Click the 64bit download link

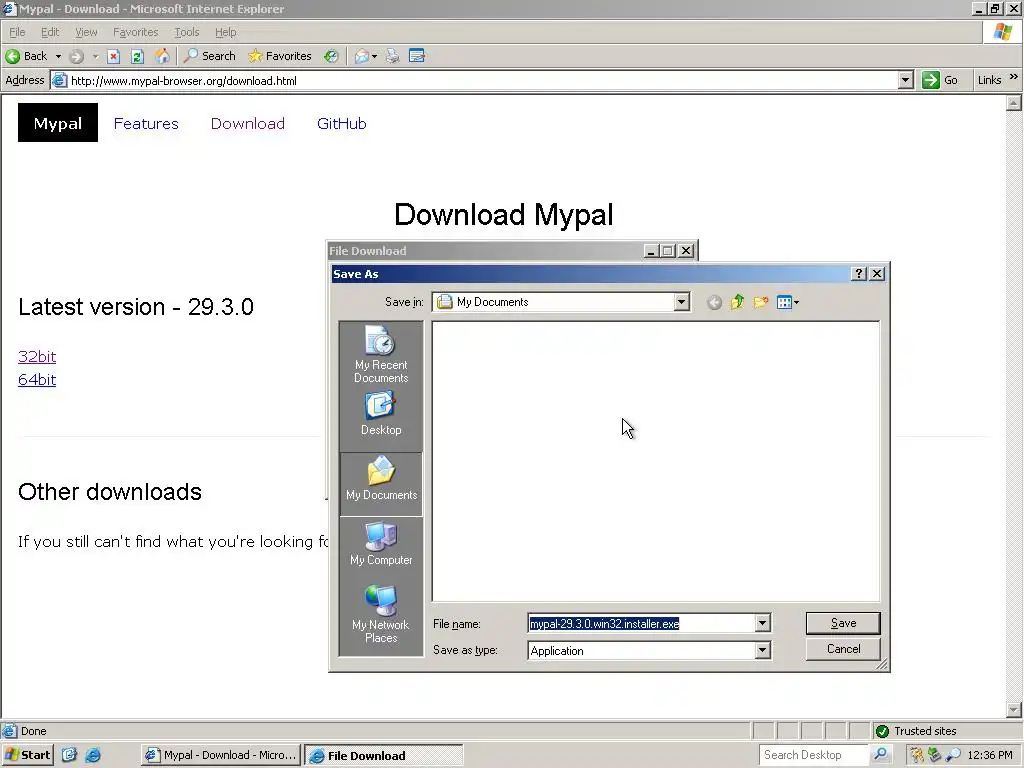[x=37, y=379]
